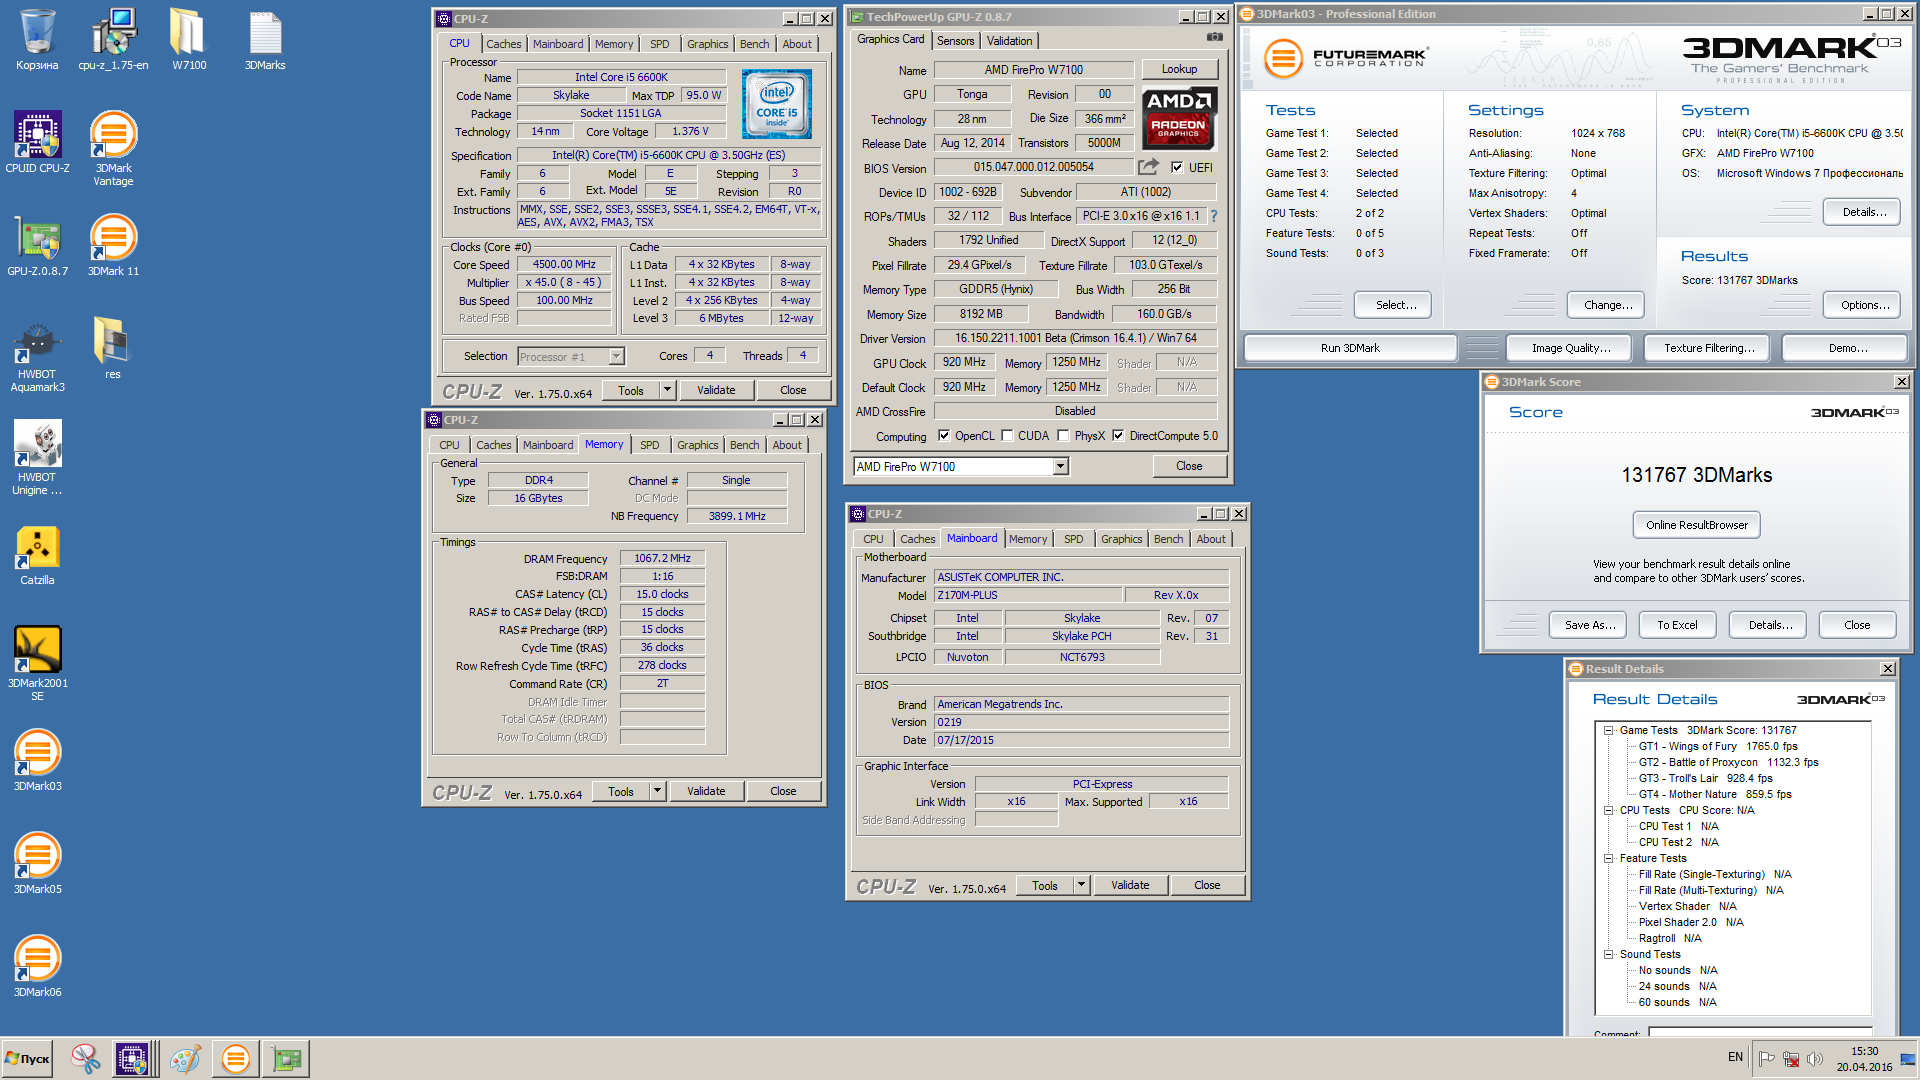Switch to CPU-Z taskbar icon
1920x1080 pixels.
point(132,1058)
